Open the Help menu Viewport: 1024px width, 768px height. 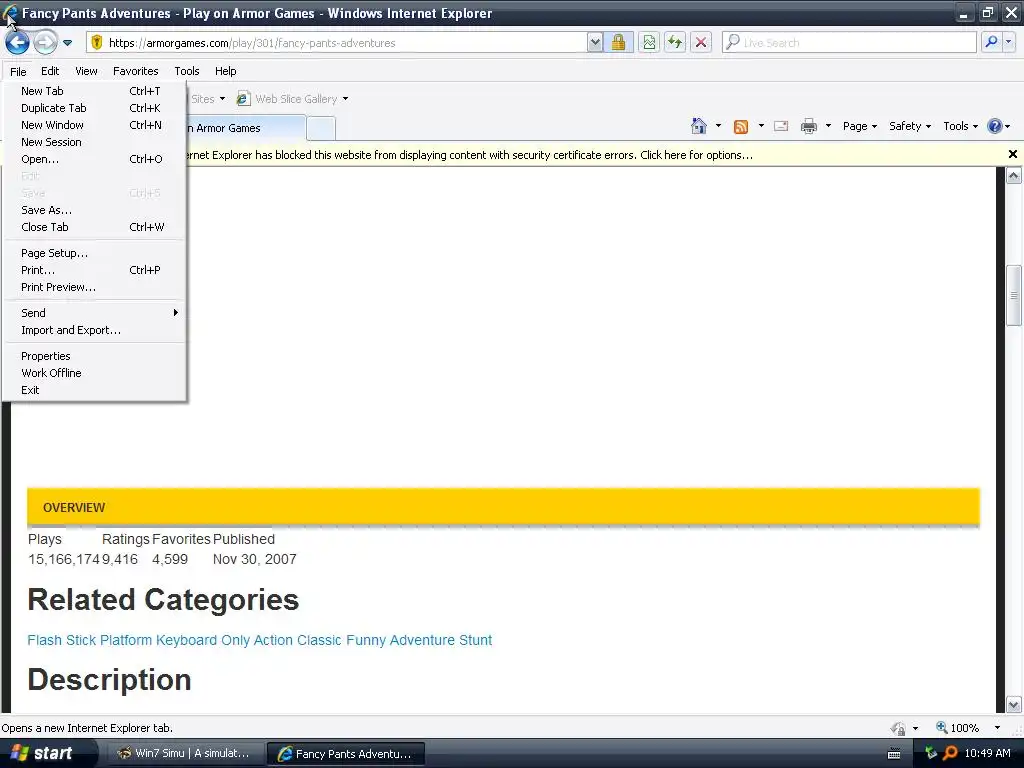[225, 71]
